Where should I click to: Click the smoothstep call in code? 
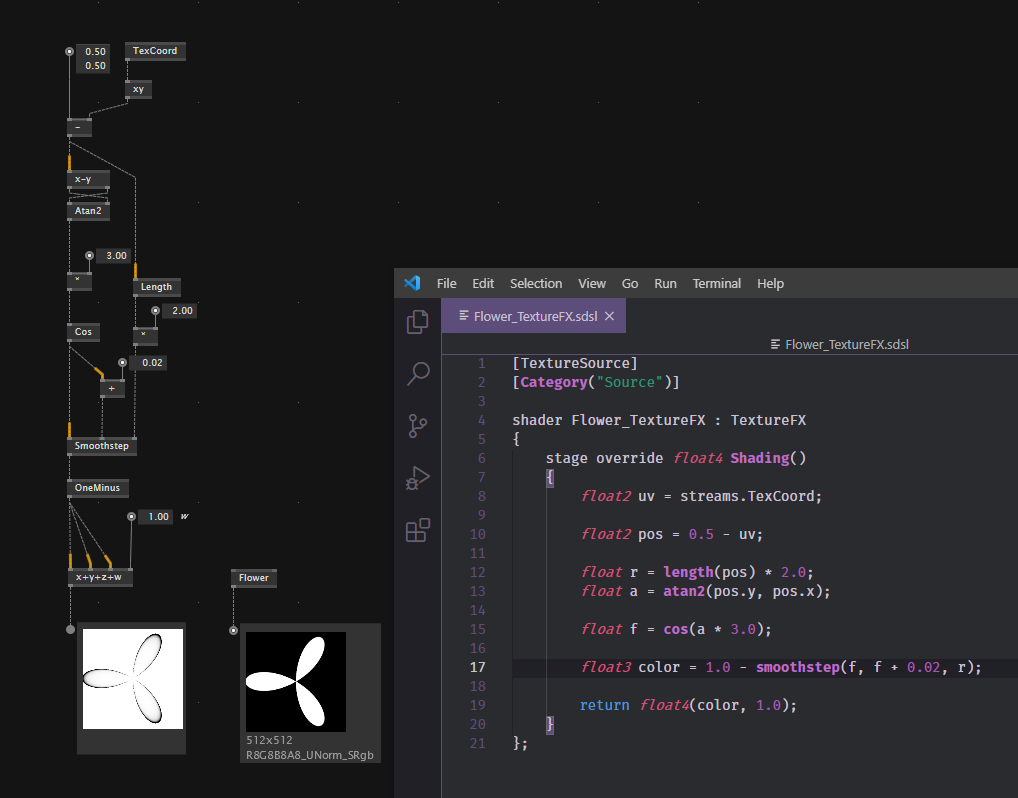coord(797,667)
